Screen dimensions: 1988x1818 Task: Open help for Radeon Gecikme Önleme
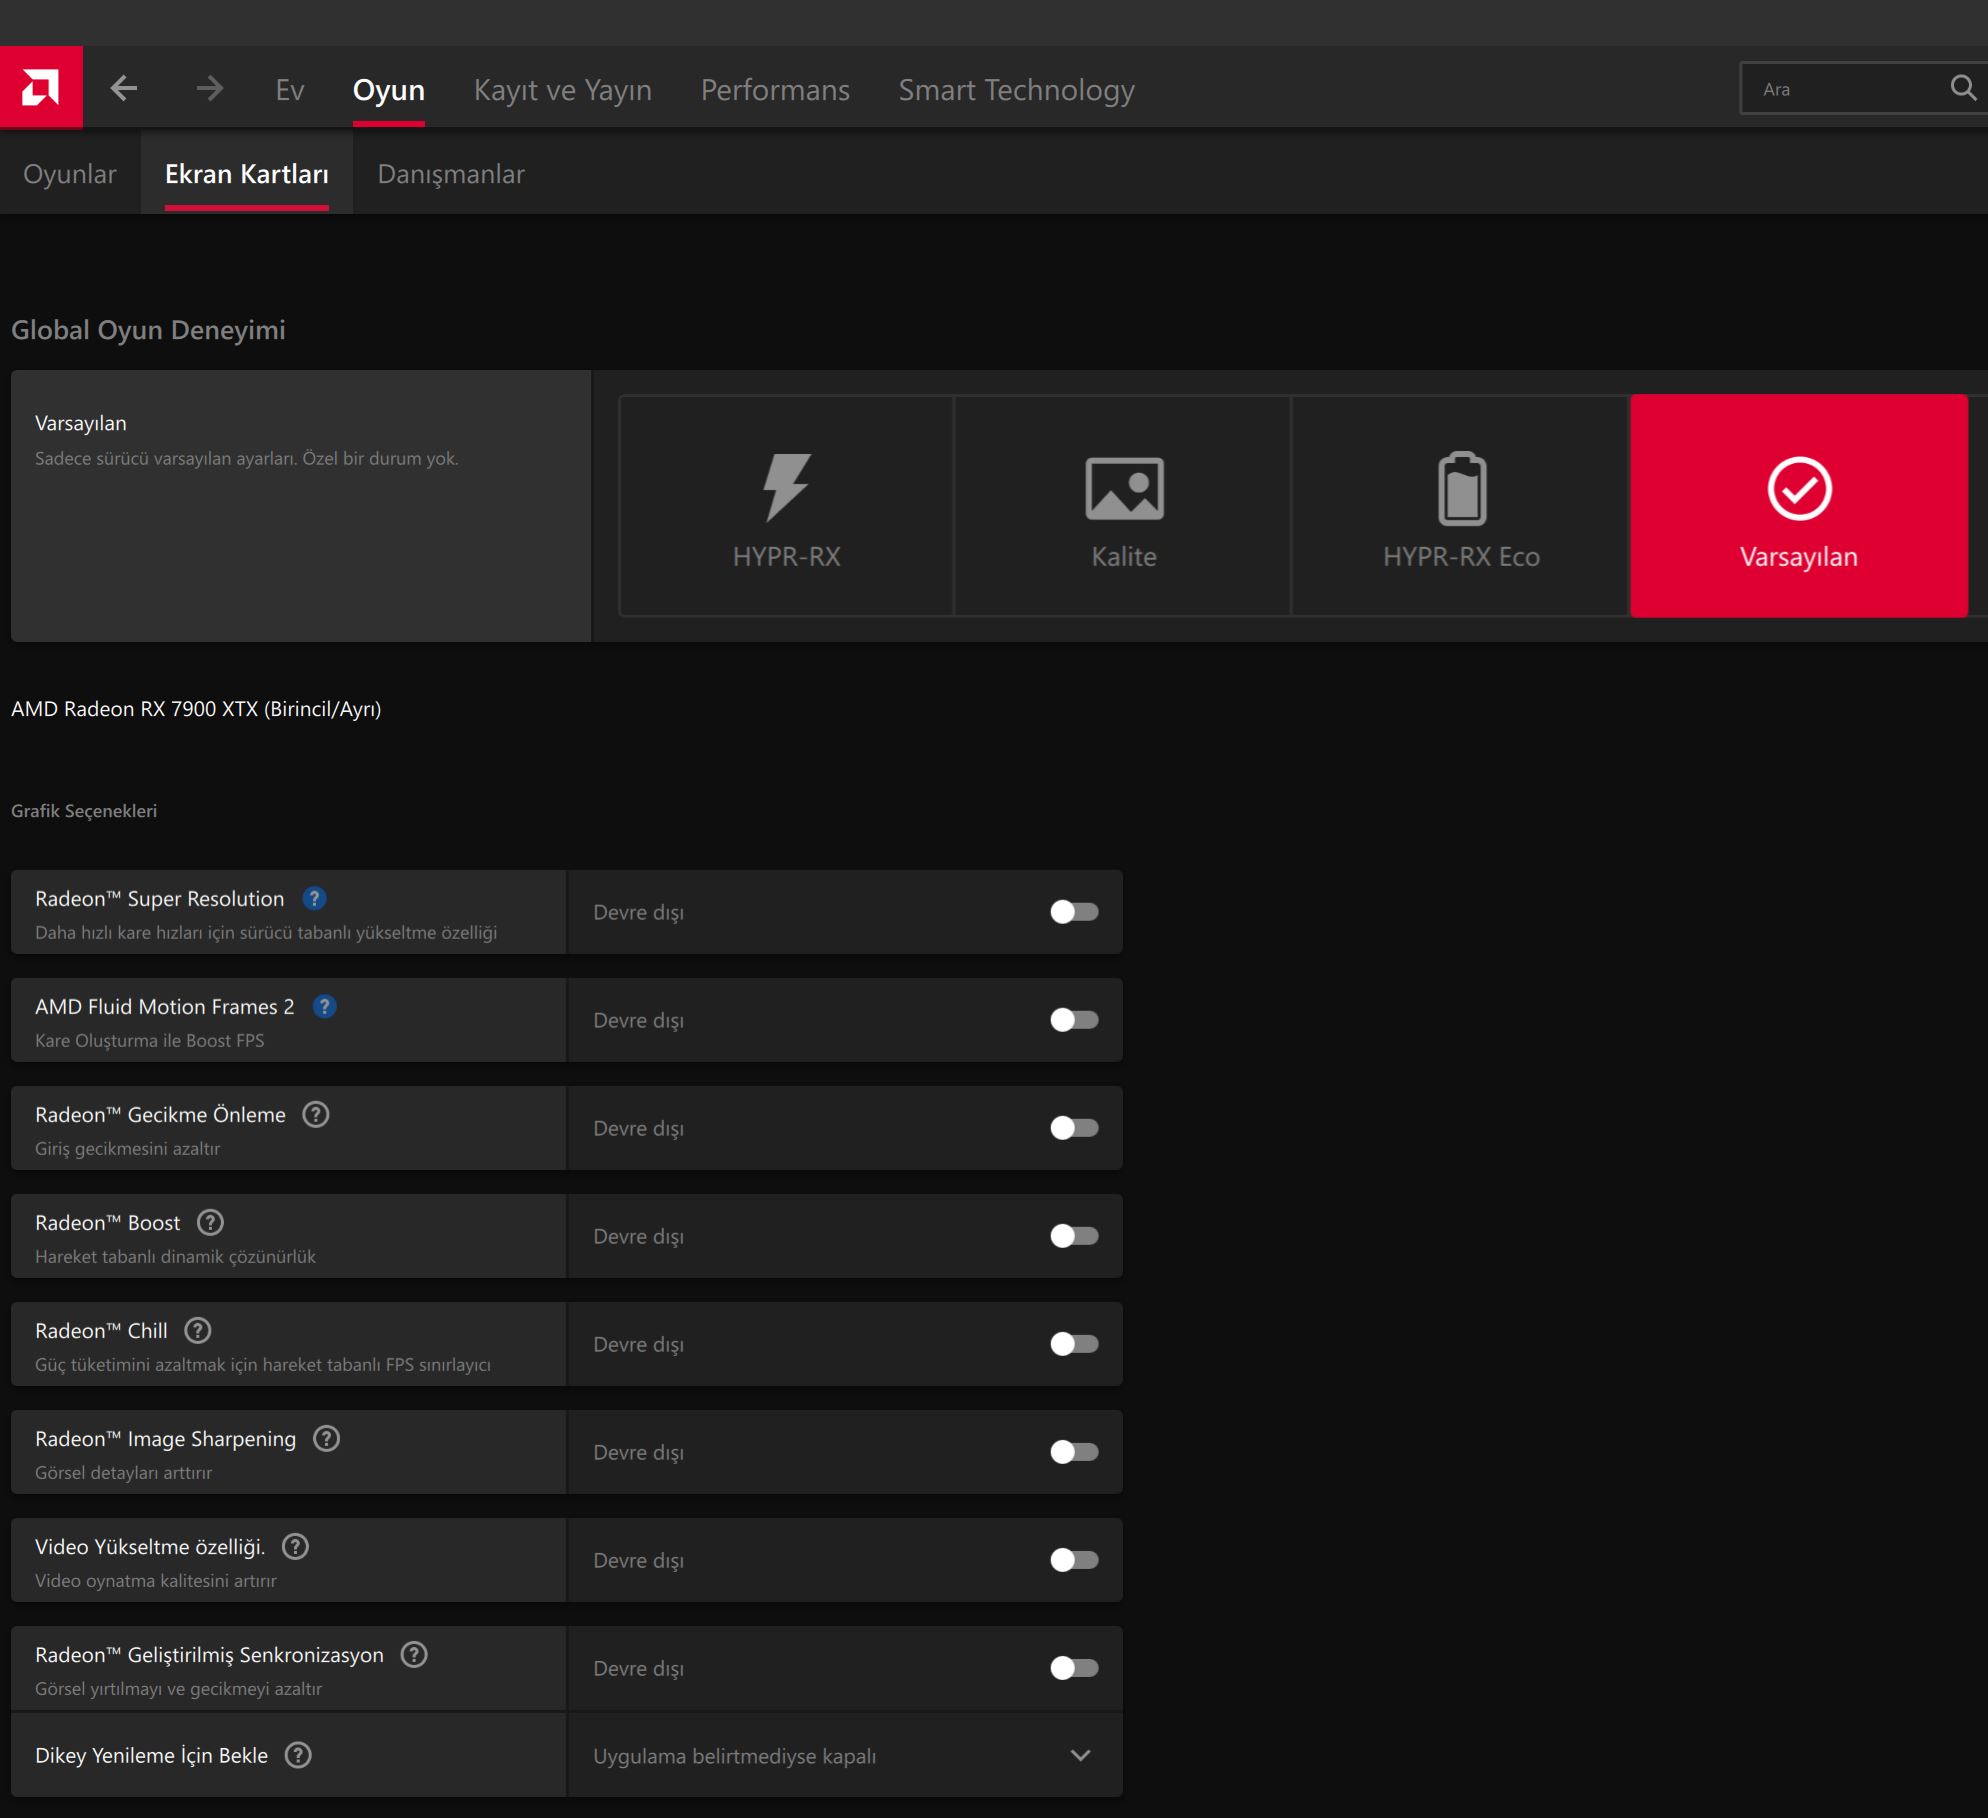click(x=316, y=1114)
